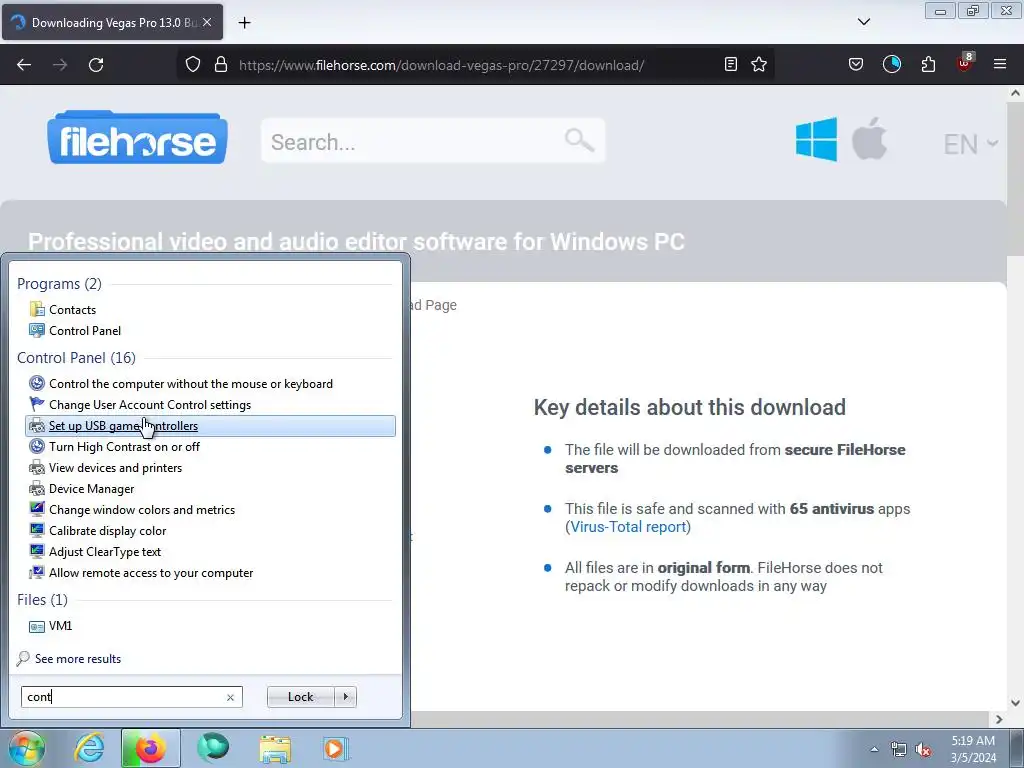The height and width of the screenshot is (768, 1024).
Task: Go back with the browser back arrow
Action: pyautogui.click(x=24, y=65)
